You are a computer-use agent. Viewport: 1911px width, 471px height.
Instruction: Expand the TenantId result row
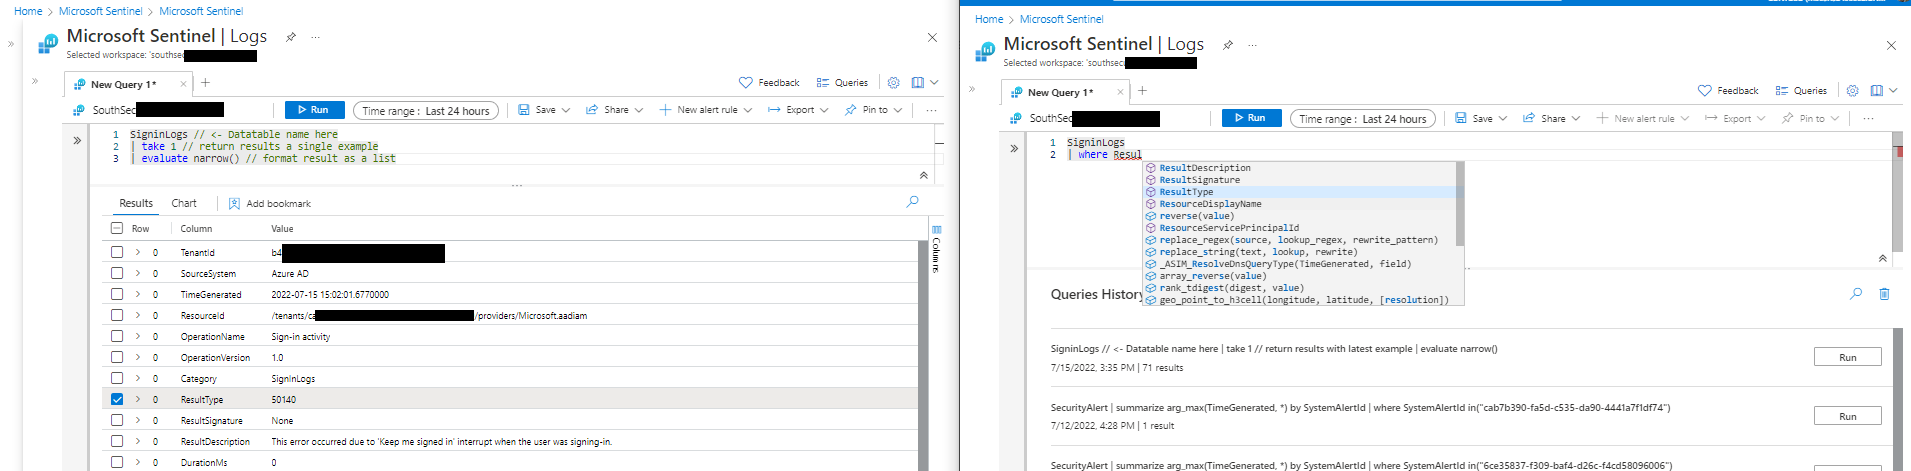138,253
